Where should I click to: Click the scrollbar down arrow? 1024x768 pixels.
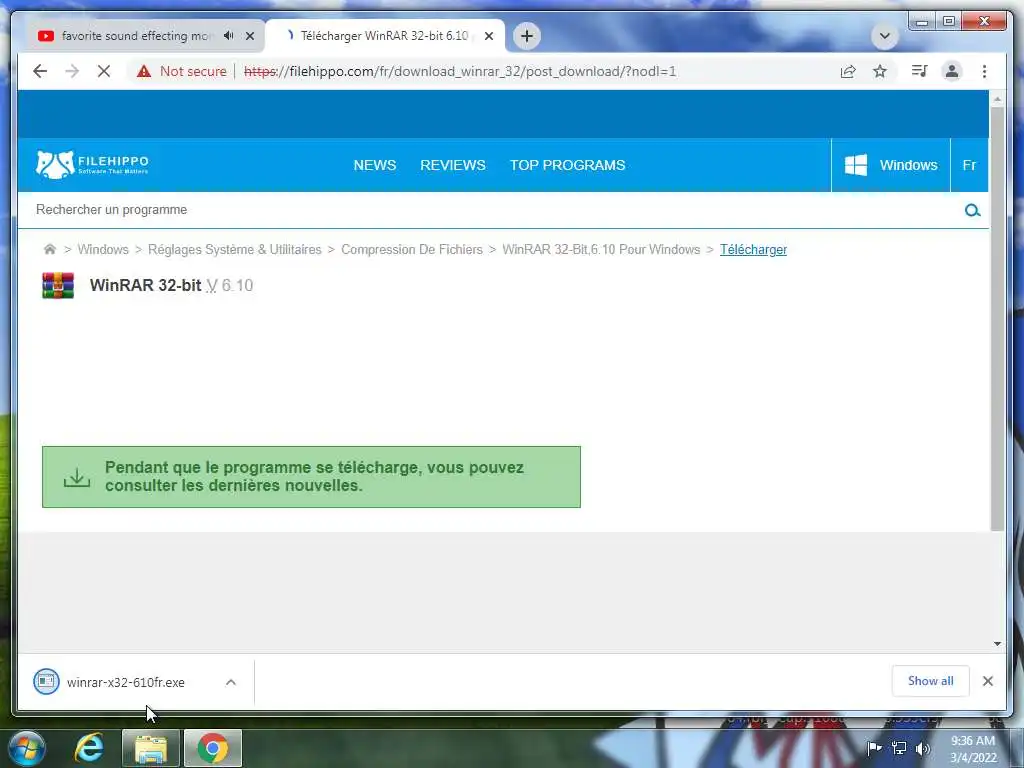click(997, 644)
